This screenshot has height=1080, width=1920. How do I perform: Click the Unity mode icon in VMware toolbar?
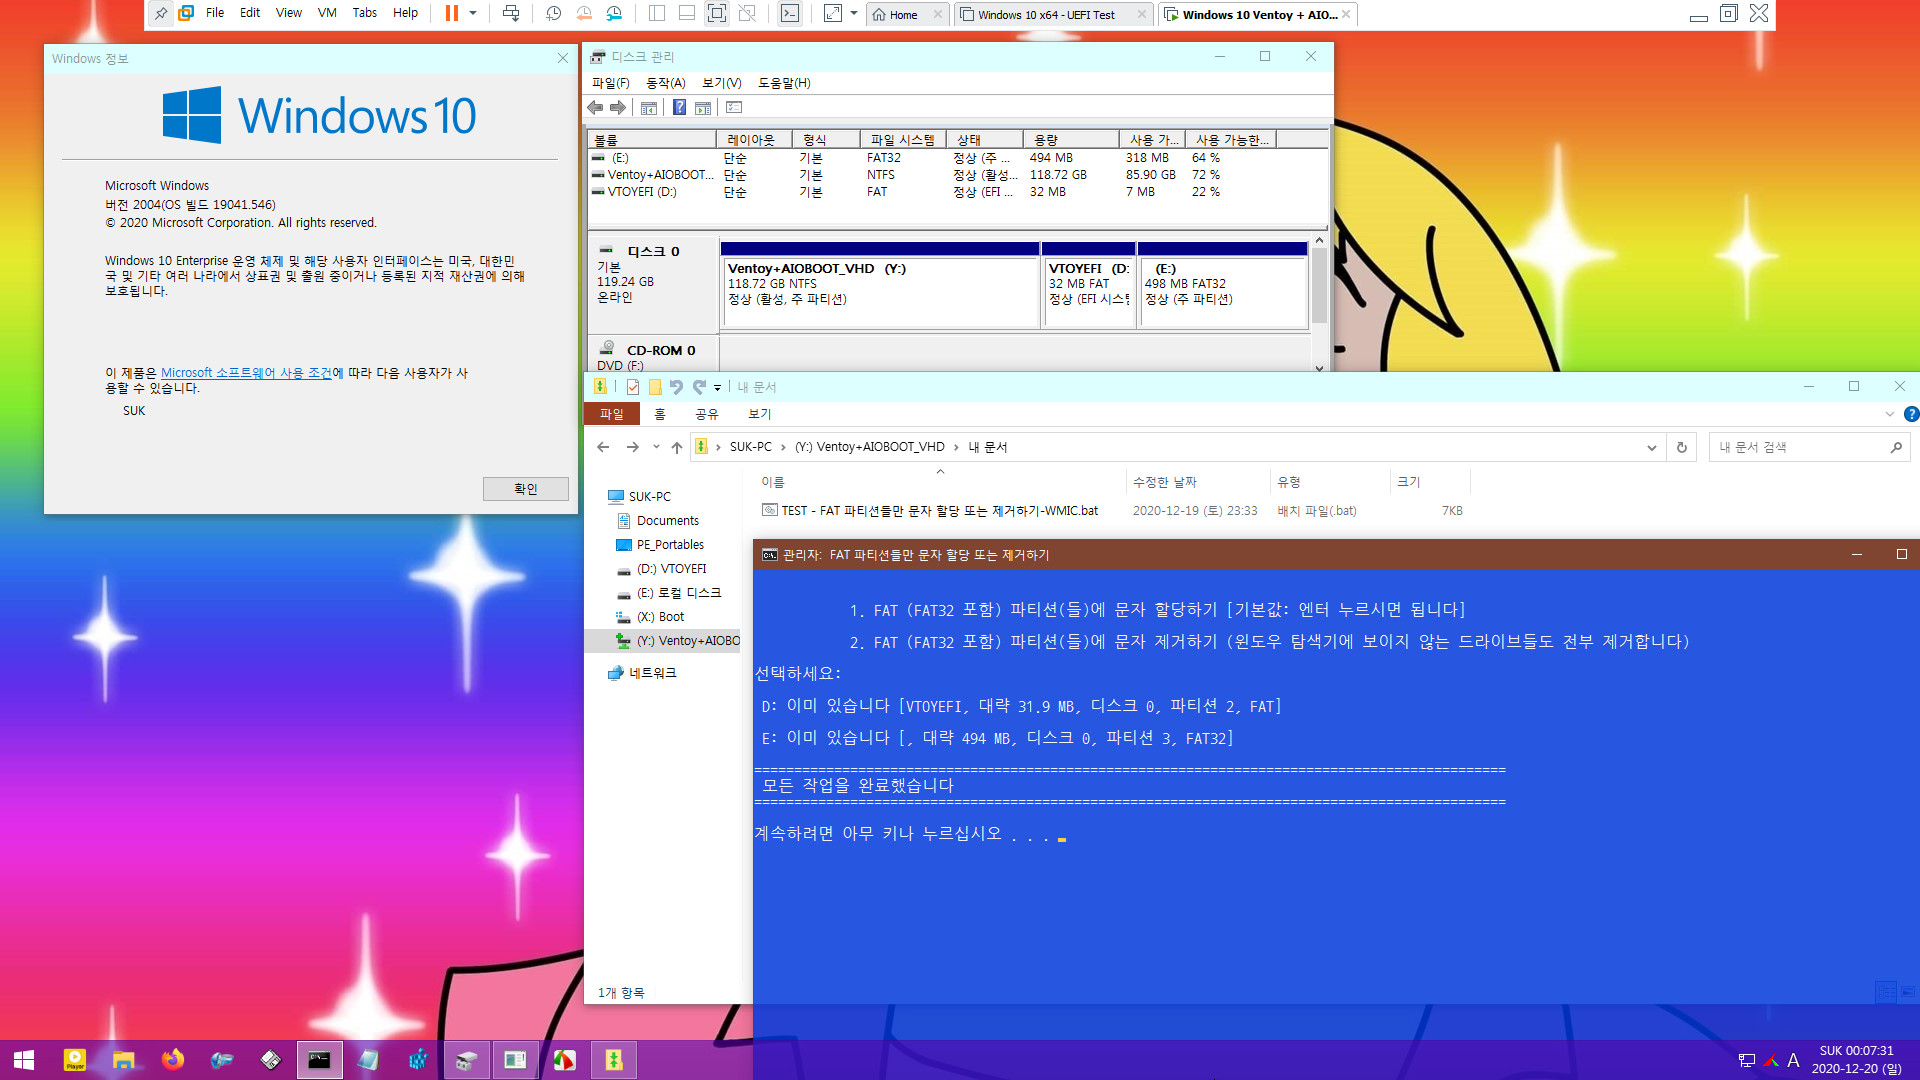[x=747, y=14]
